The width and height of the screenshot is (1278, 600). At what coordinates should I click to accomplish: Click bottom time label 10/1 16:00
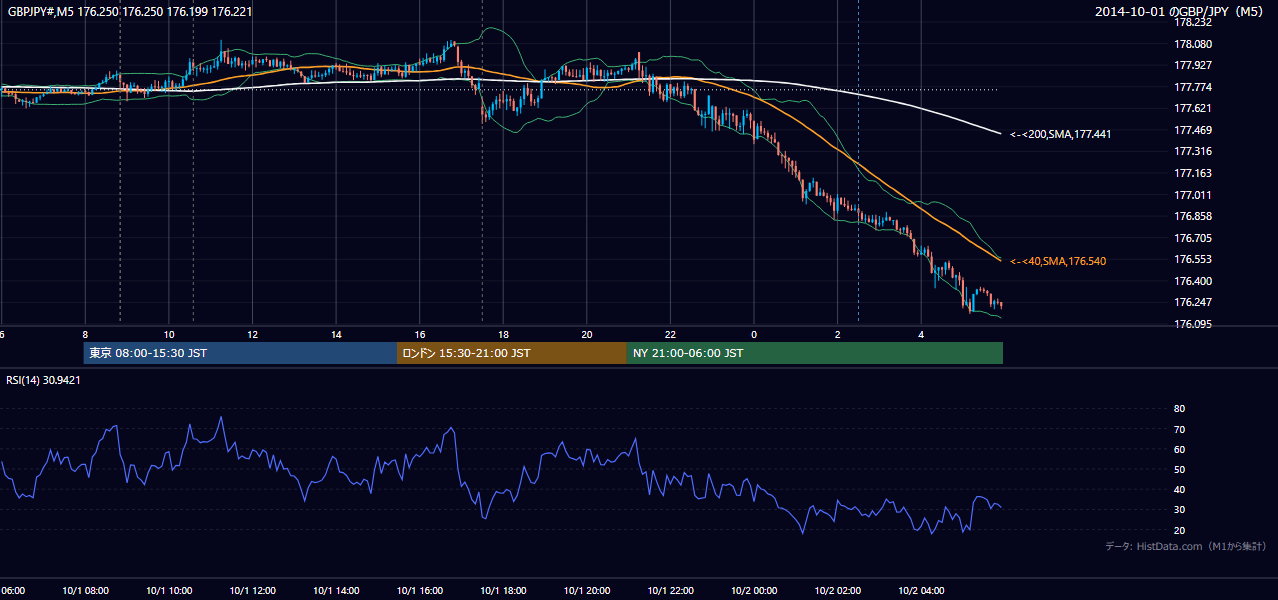419,591
